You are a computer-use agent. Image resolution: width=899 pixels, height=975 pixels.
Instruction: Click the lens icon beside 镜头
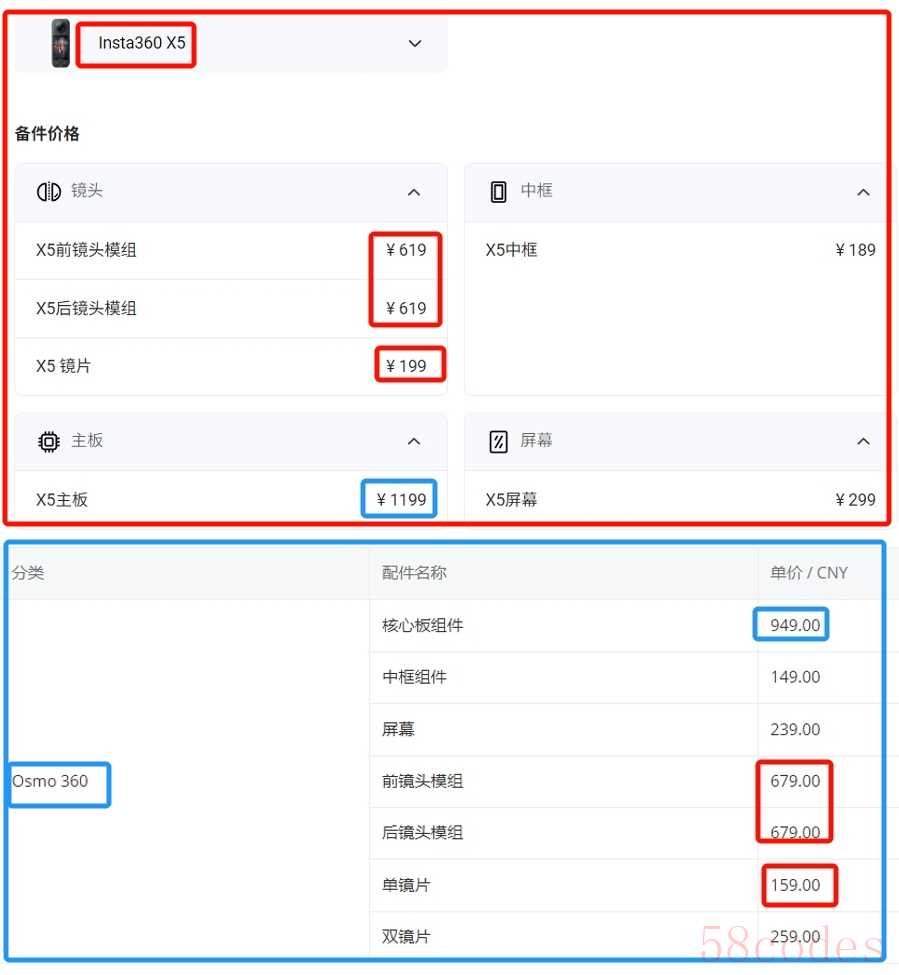click(48, 192)
